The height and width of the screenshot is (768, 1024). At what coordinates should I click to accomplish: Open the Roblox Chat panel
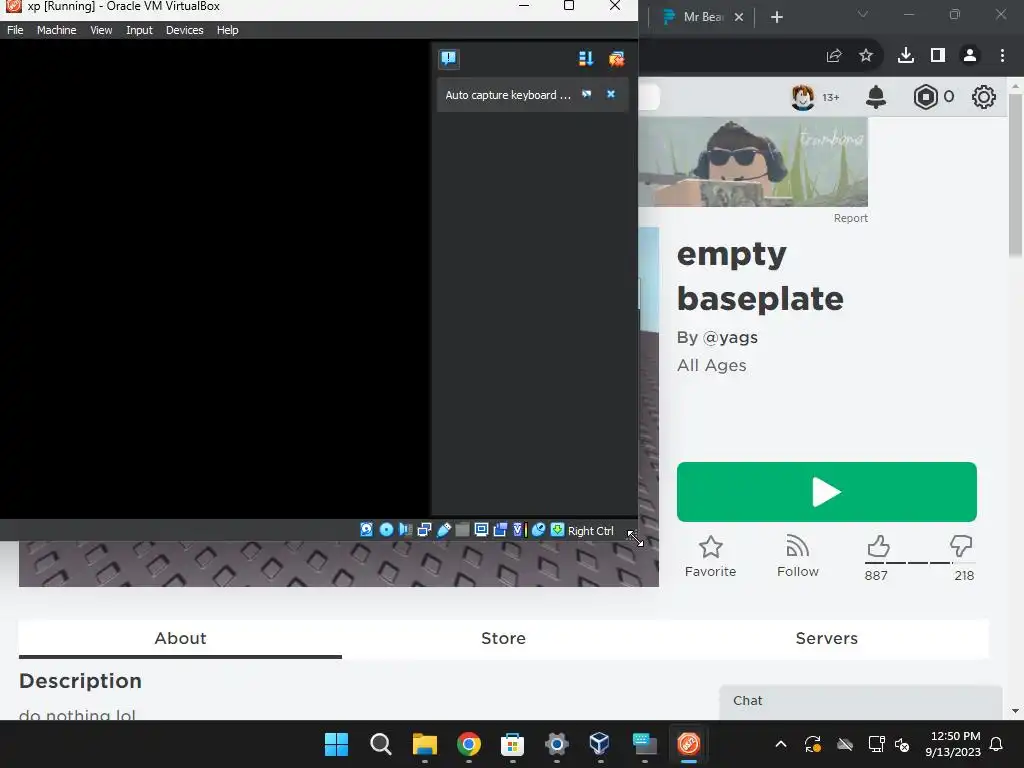[861, 701]
